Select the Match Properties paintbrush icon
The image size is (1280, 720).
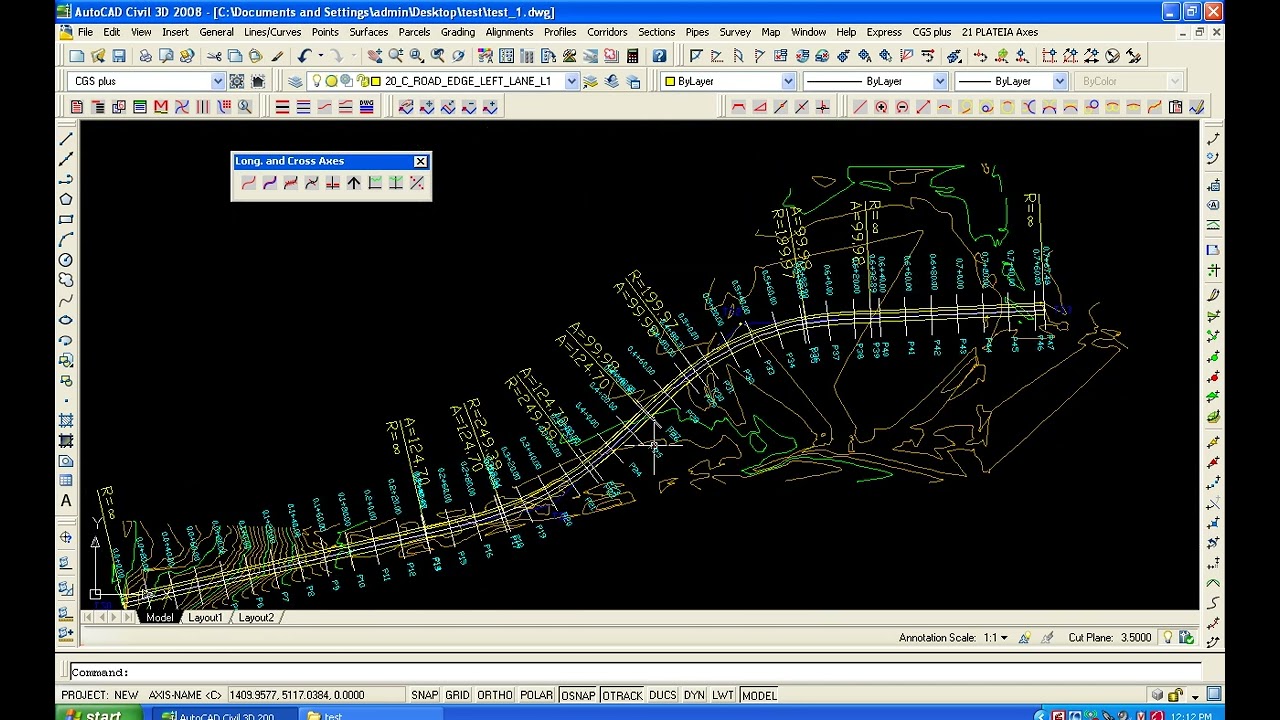[277, 56]
